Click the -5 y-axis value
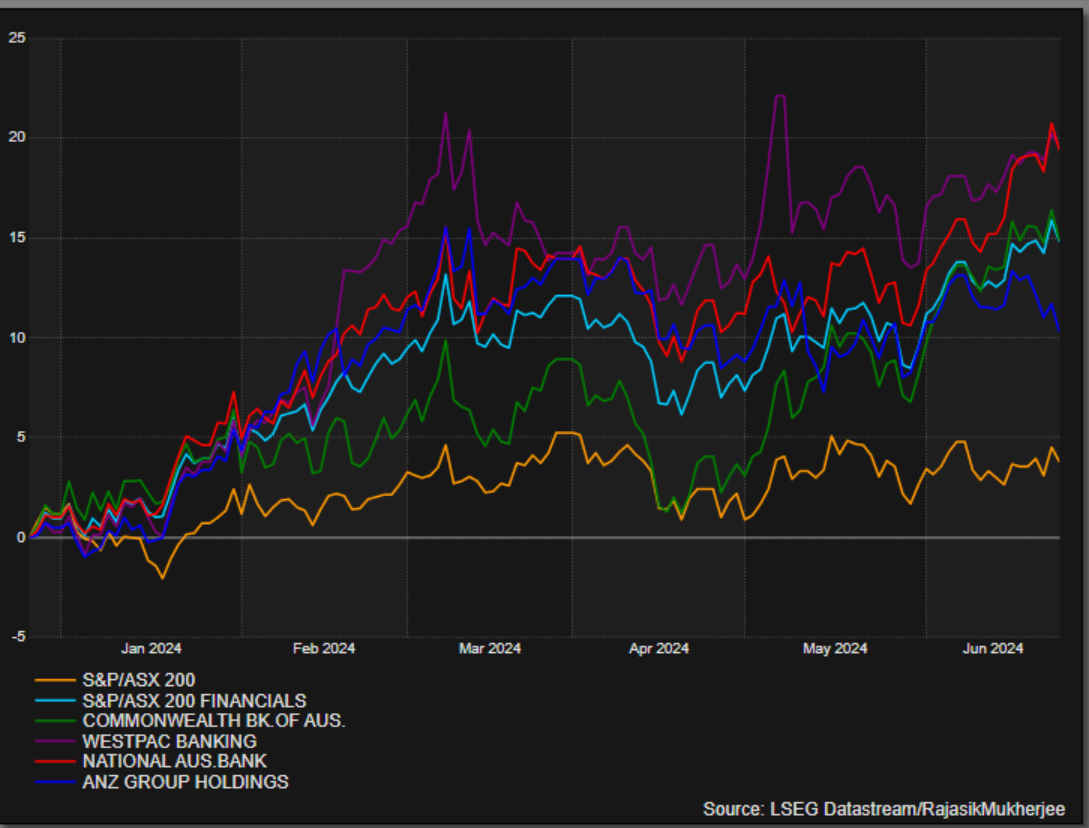The height and width of the screenshot is (828, 1089). click(x=18, y=636)
